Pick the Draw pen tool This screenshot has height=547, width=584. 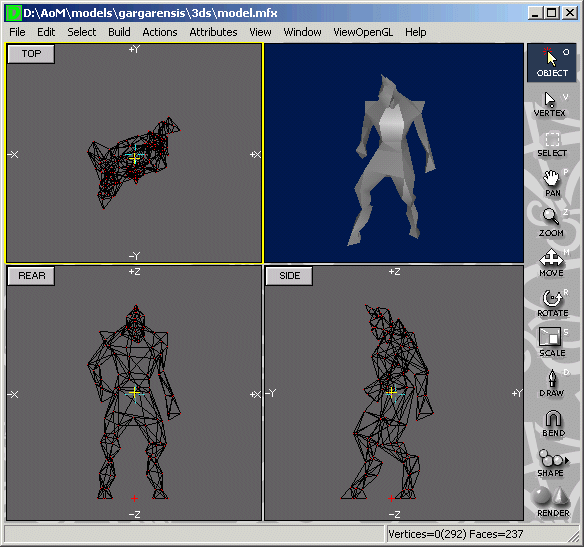pyautogui.click(x=552, y=383)
